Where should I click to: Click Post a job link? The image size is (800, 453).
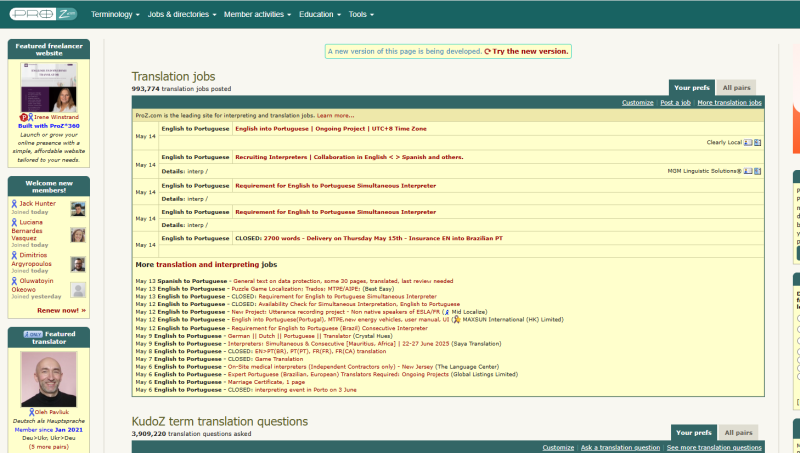[675, 103]
